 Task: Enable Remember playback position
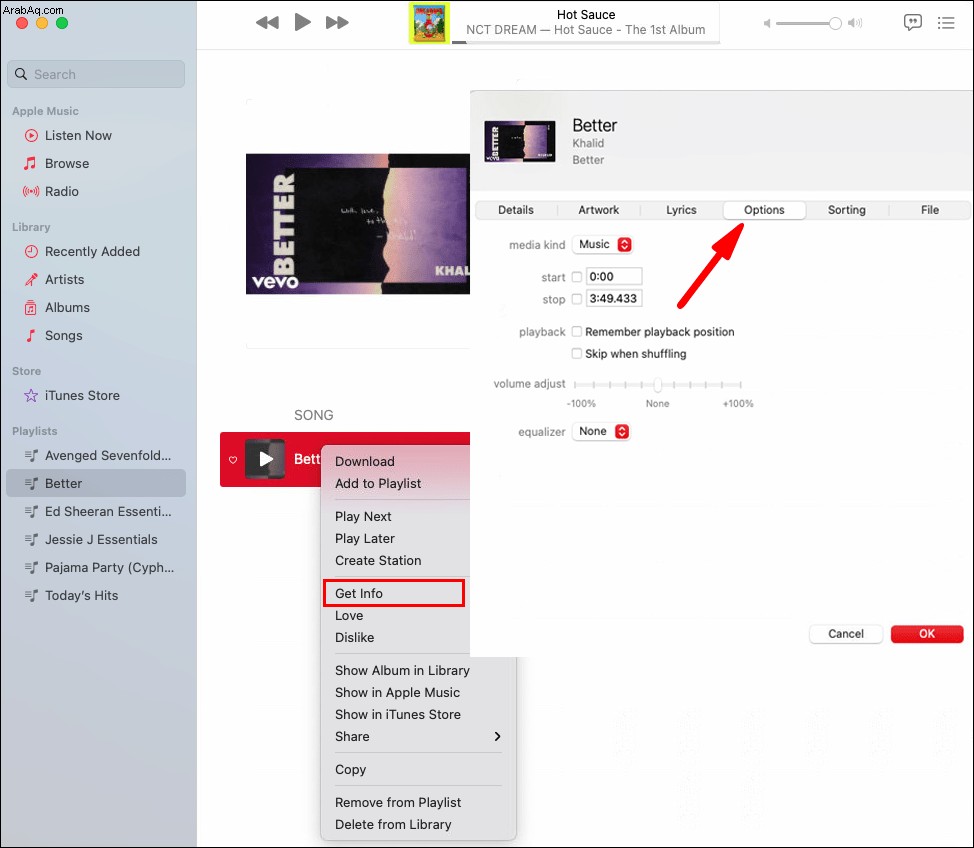[576, 332]
